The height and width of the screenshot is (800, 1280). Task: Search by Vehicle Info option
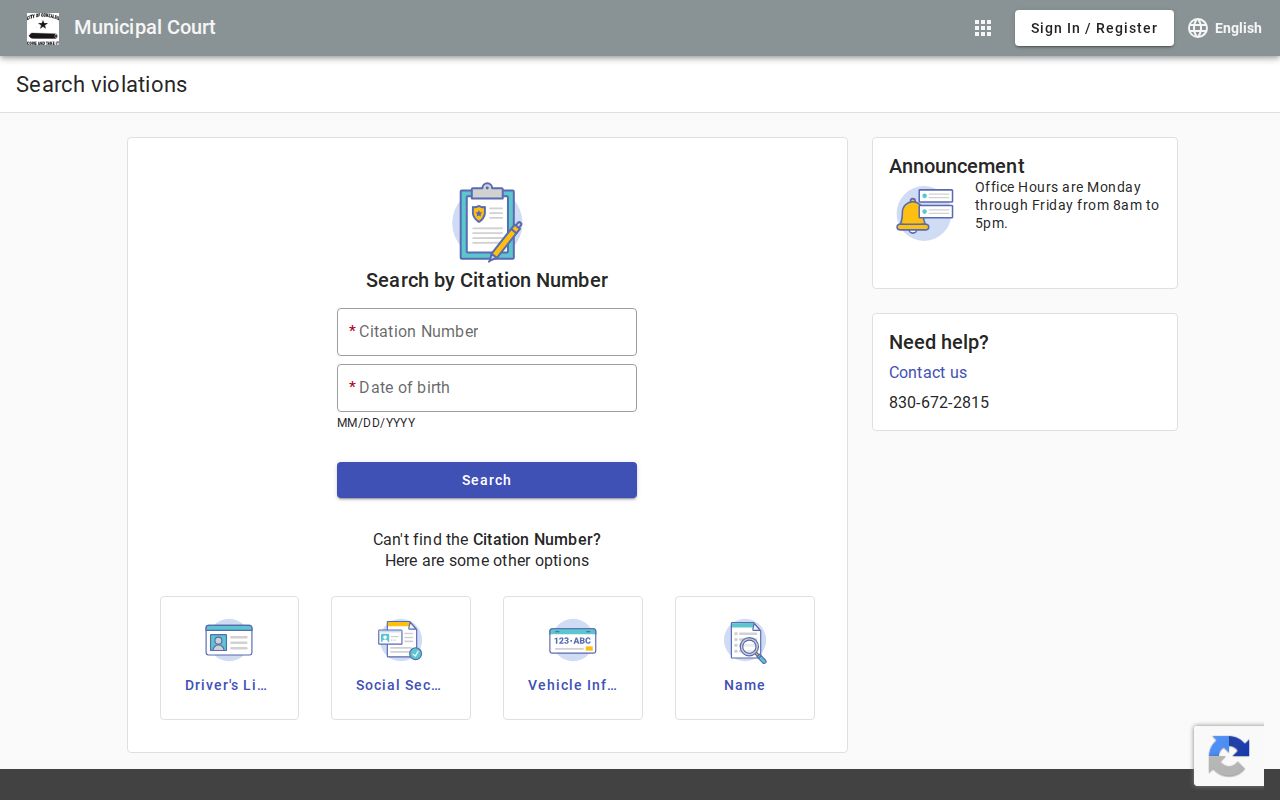click(x=573, y=658)
